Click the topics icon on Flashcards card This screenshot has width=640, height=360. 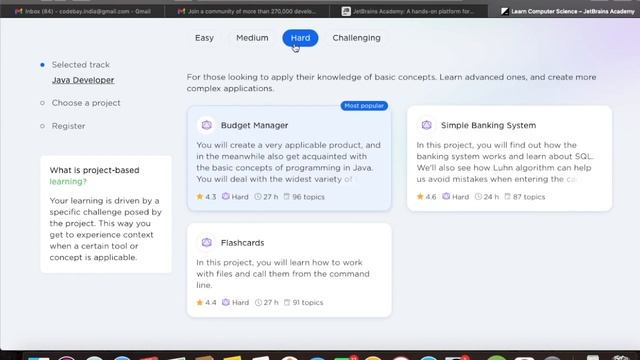(287, 302)
